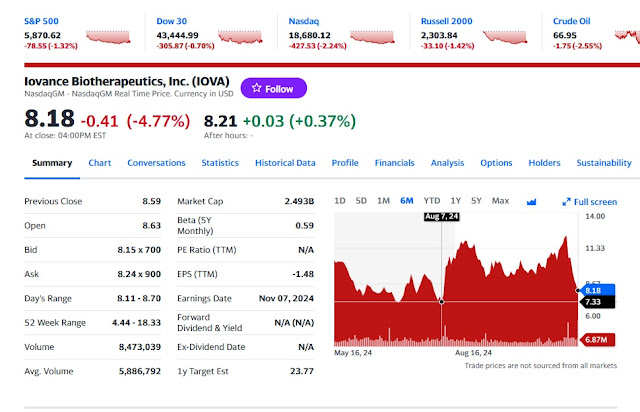This screenshot has height=412, width=640.
Task: Open the S&P 500 index link
Action: [41, 21]
